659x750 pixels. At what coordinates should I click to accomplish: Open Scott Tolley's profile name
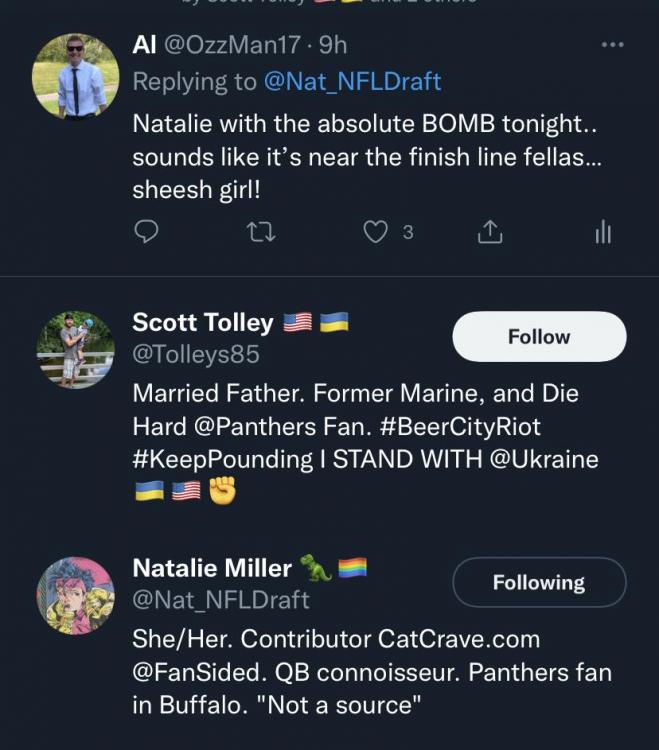(203, 323)
